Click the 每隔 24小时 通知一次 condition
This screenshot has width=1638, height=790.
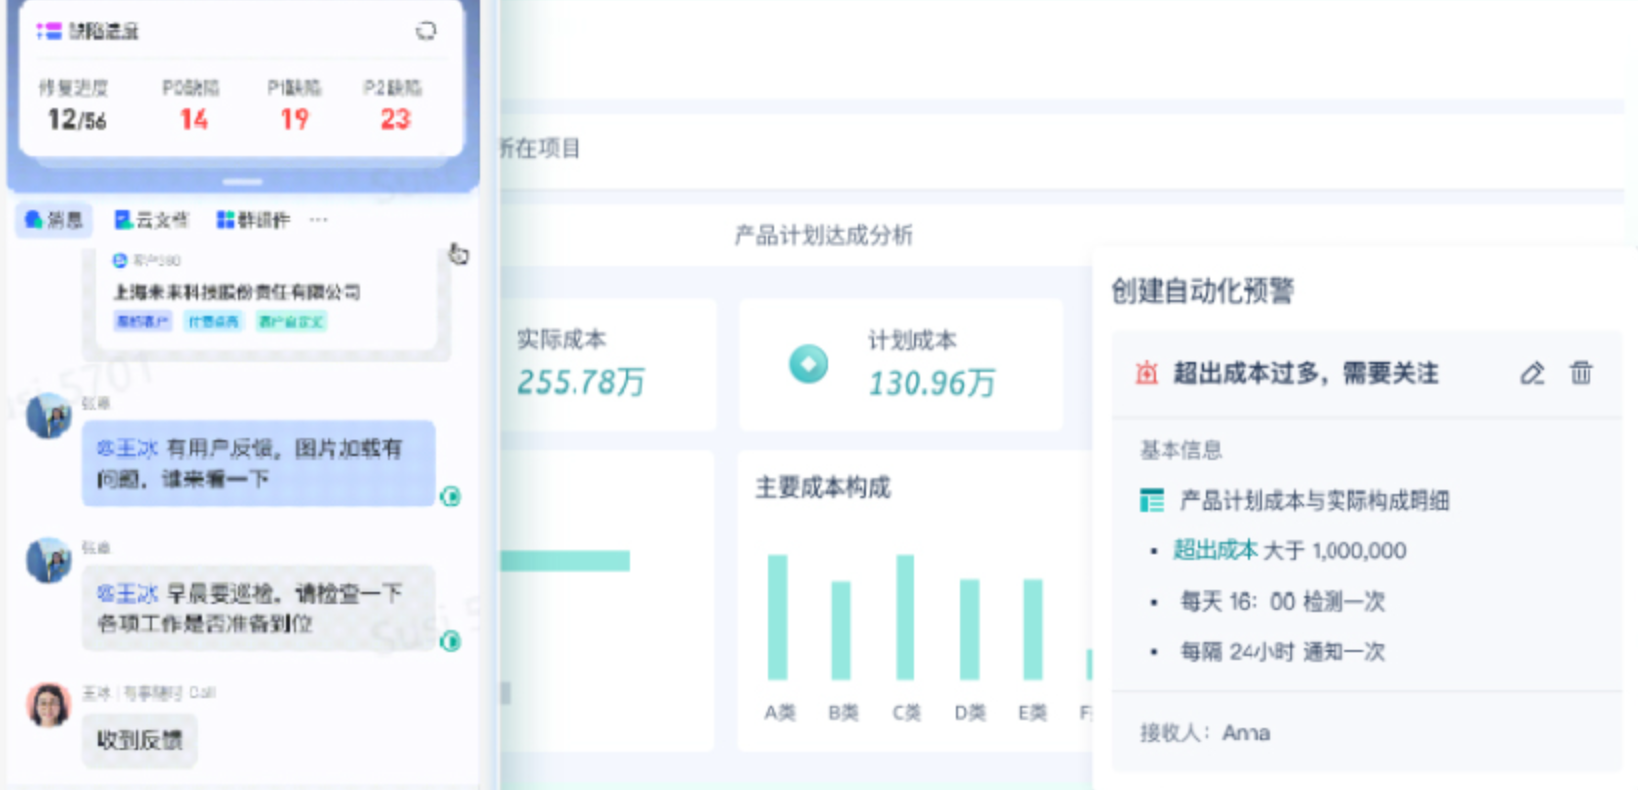pos(1282,652)
